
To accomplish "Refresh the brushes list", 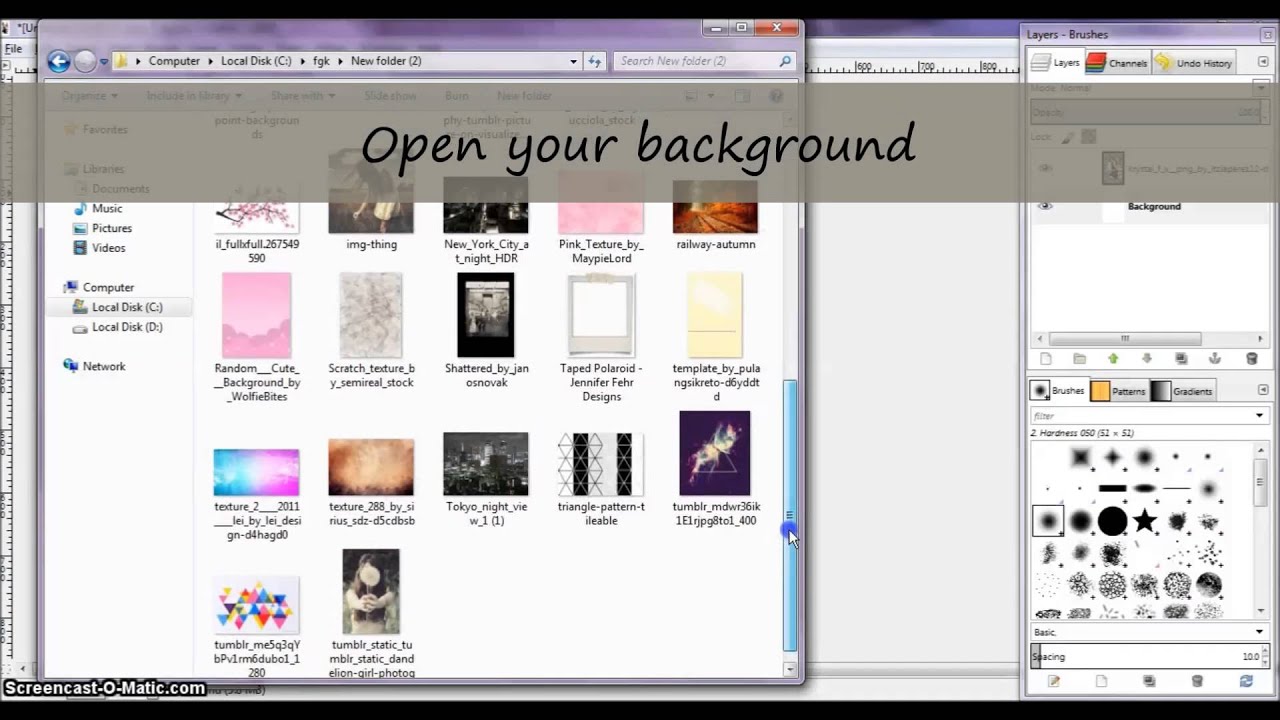I will tap(1246, 681).
